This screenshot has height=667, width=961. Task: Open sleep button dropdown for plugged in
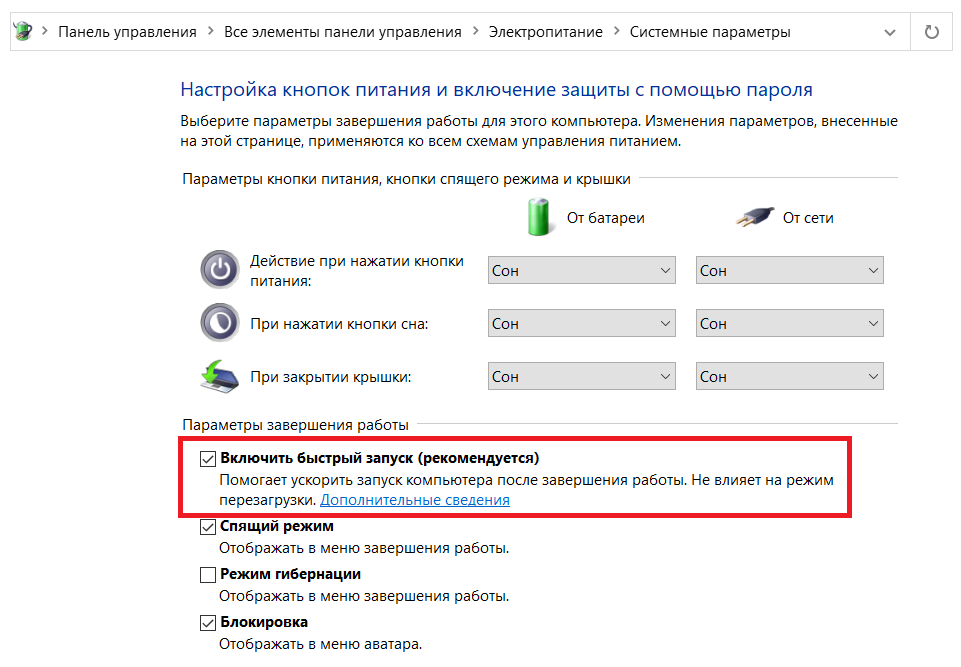(x=789, y=323)
